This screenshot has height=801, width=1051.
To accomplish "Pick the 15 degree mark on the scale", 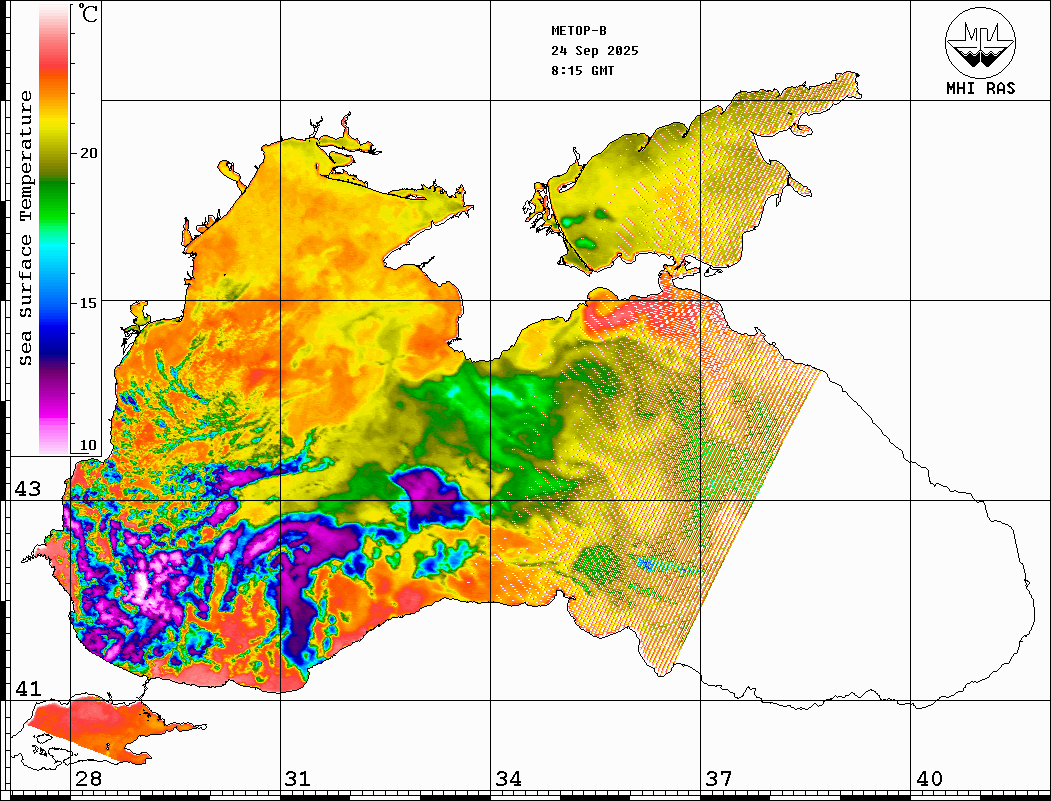I will pyautogui.click(x=89, y=303).
